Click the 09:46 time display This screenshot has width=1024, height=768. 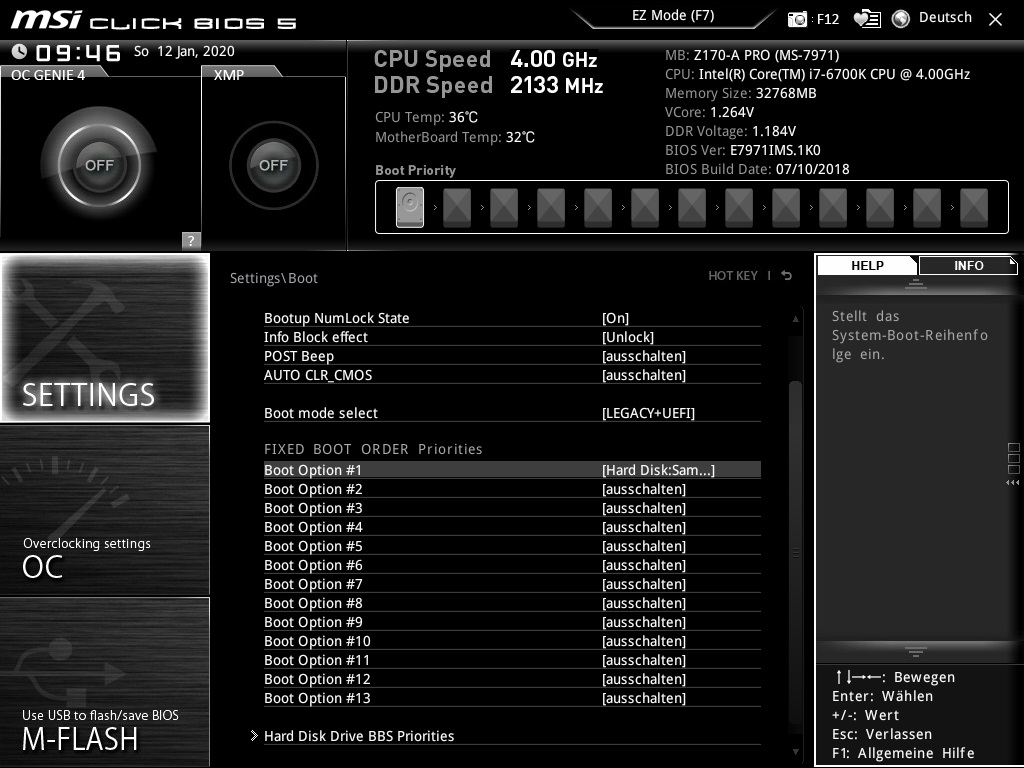coord(78,52)
